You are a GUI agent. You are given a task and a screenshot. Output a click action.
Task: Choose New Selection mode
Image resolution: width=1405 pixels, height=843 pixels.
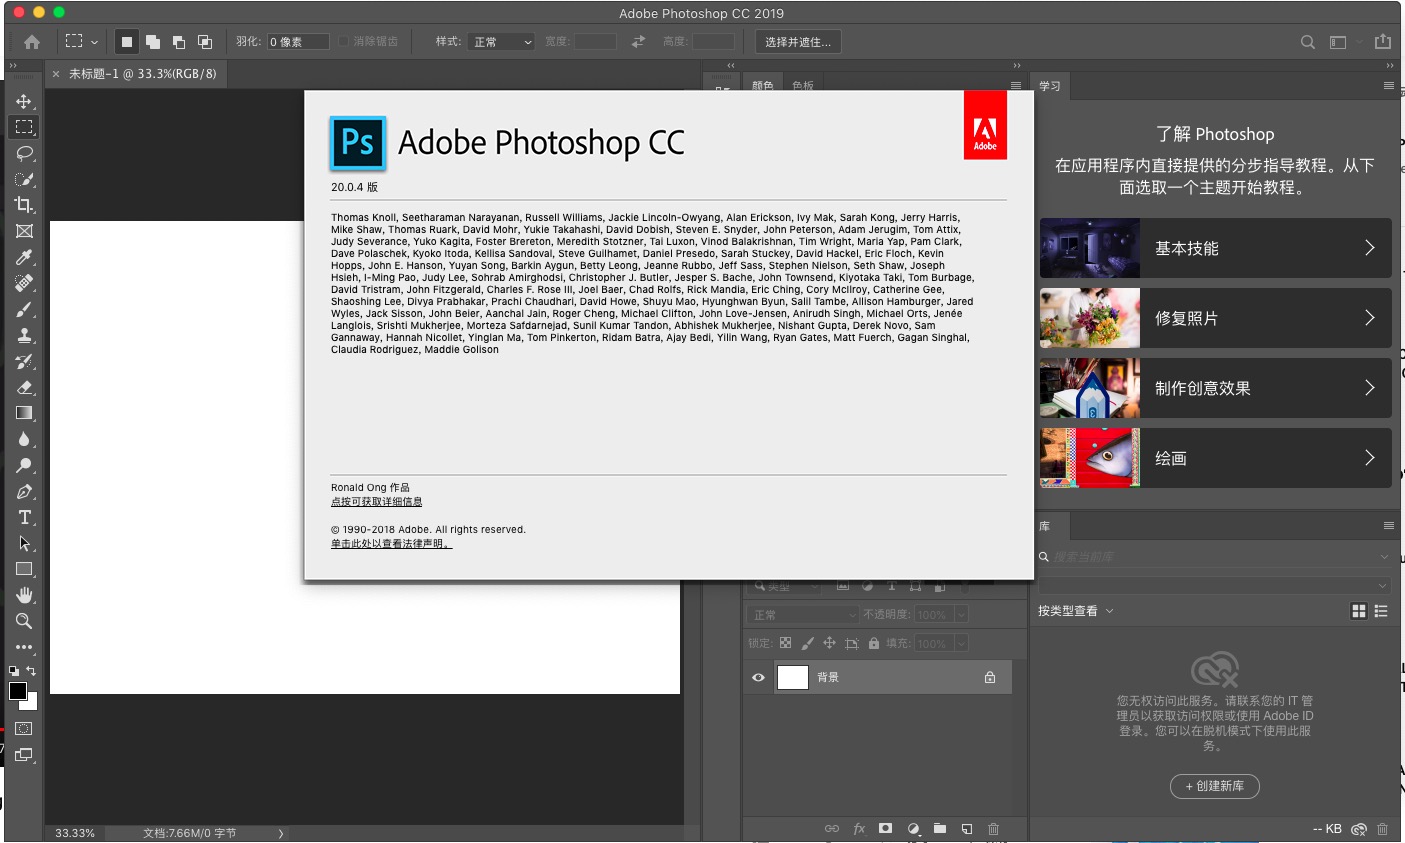[126, 41]
